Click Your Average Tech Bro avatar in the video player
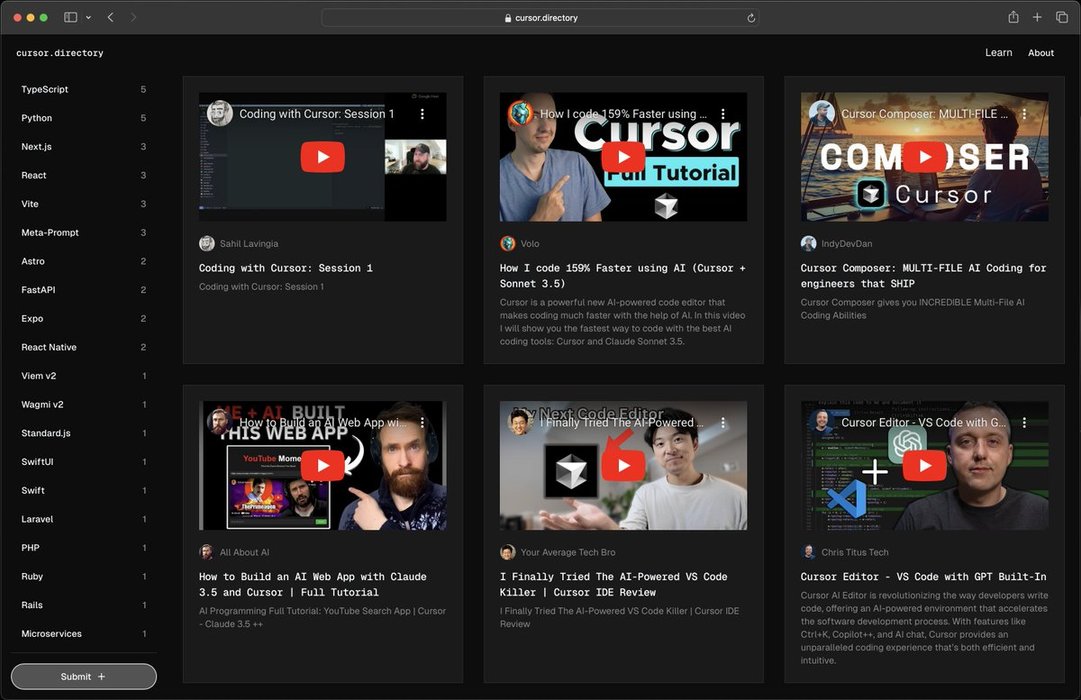The image size is (1081, 700). (x=521, y=422)
